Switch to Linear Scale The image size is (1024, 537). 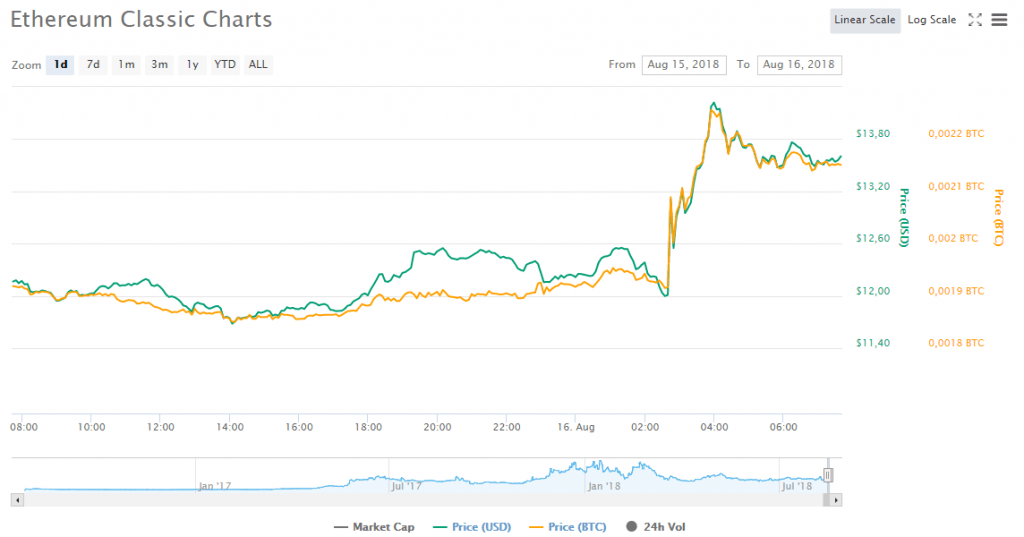tap(865, 20)
